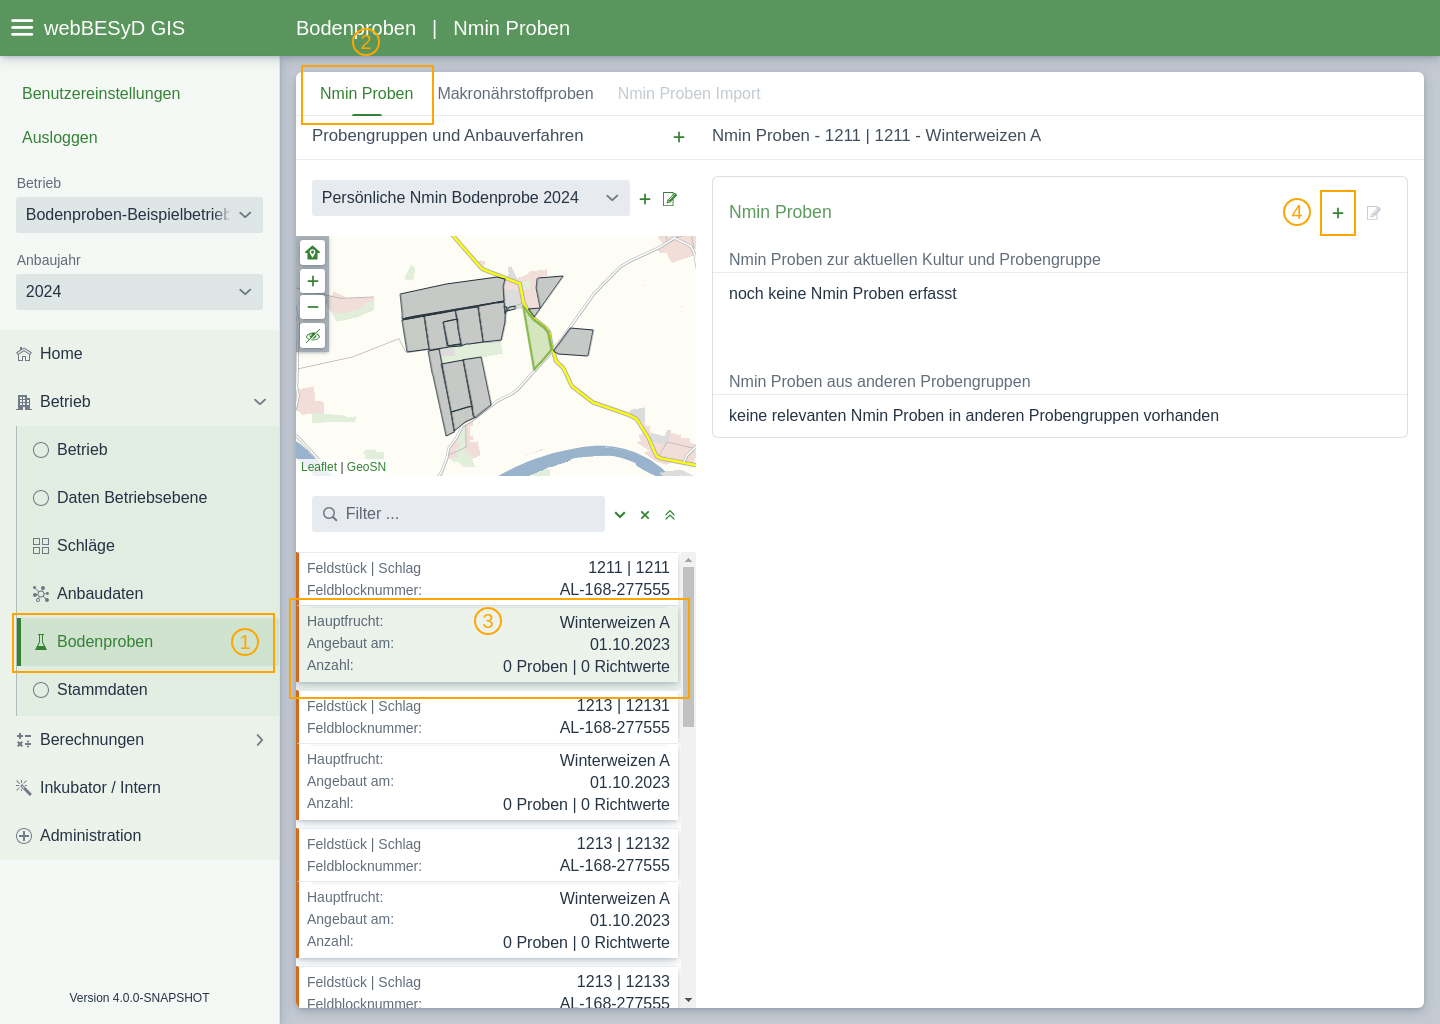Open the Betrieb dropdown Bodenproben-Beispielbetrieb

139,215
